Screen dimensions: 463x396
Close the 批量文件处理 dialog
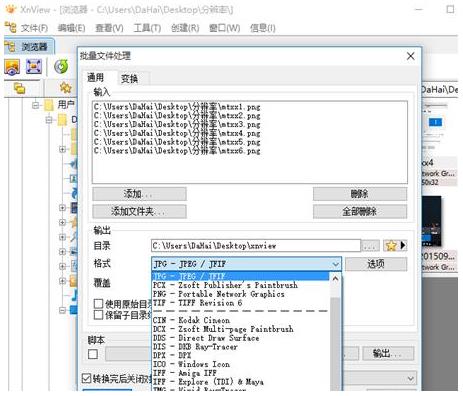411,56
